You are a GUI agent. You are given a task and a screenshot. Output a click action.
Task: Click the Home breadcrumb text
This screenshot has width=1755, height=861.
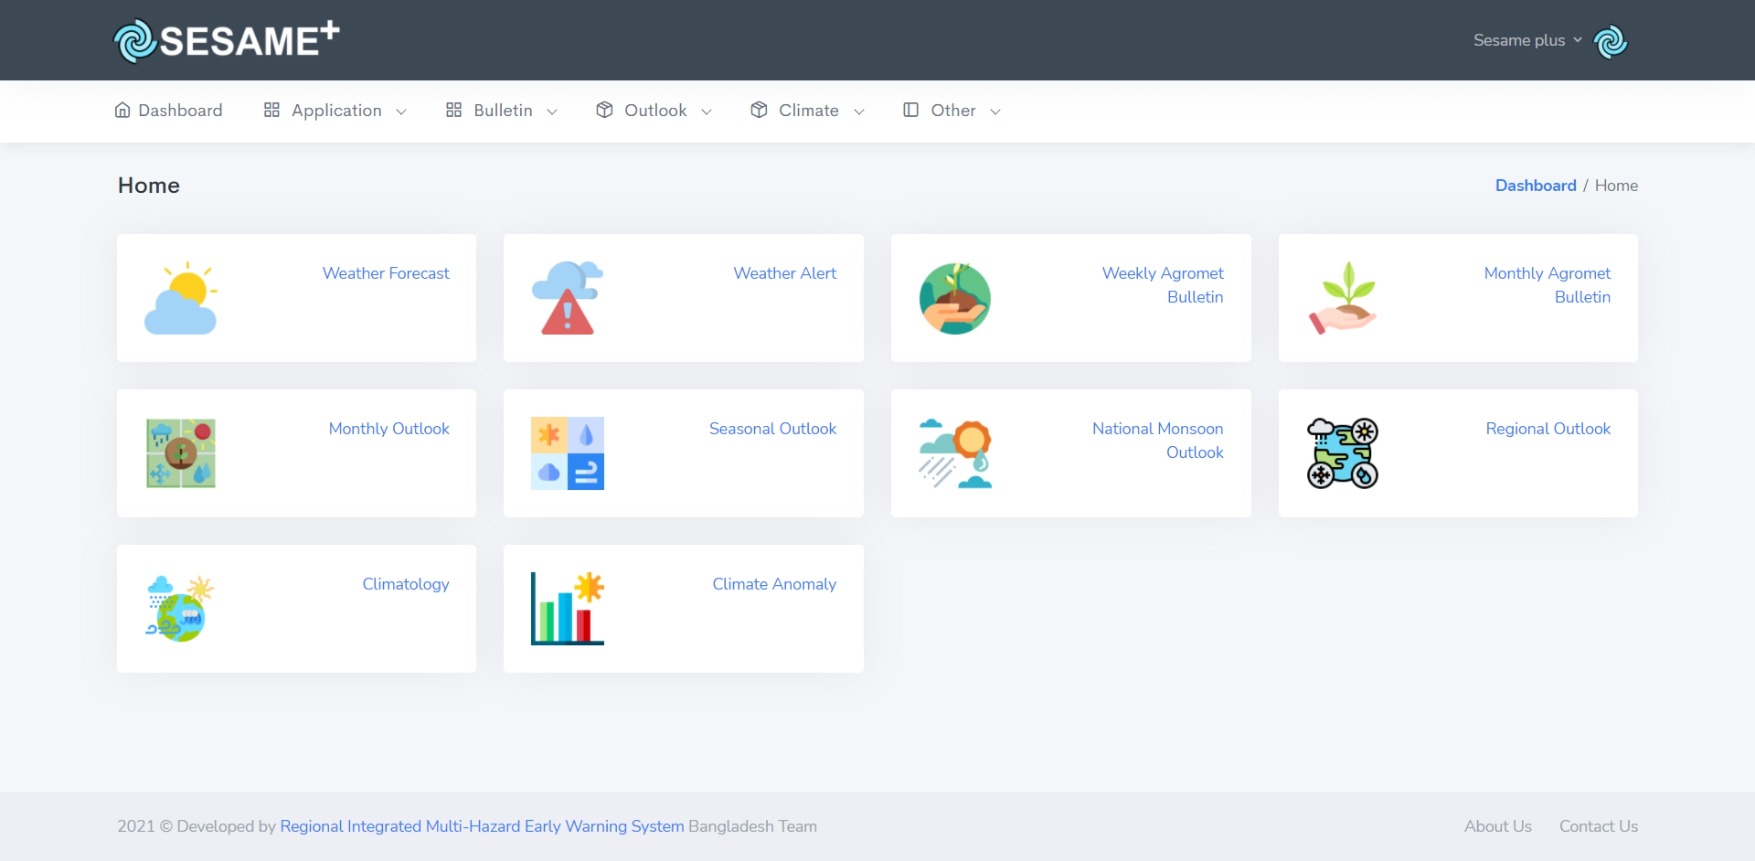coord(1616,185)
